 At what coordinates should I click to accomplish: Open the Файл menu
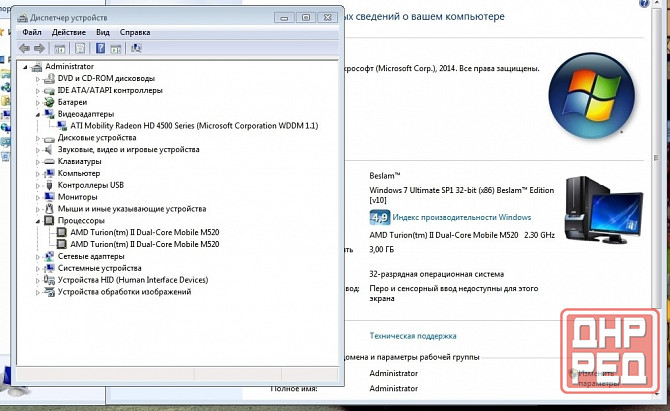pyautogui.click(x=32, y=32)
